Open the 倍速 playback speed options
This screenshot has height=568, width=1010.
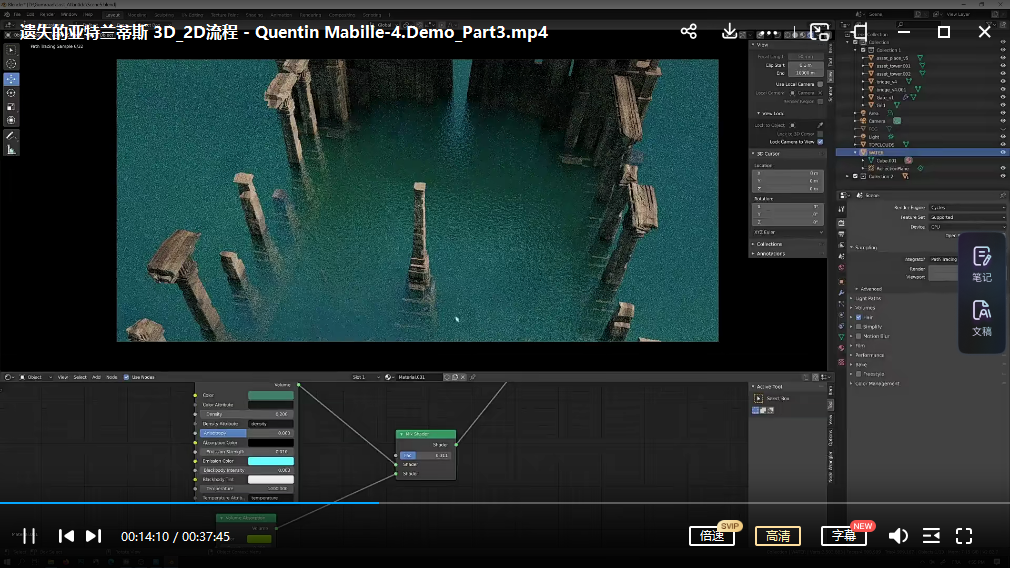(x=712, y=536)
